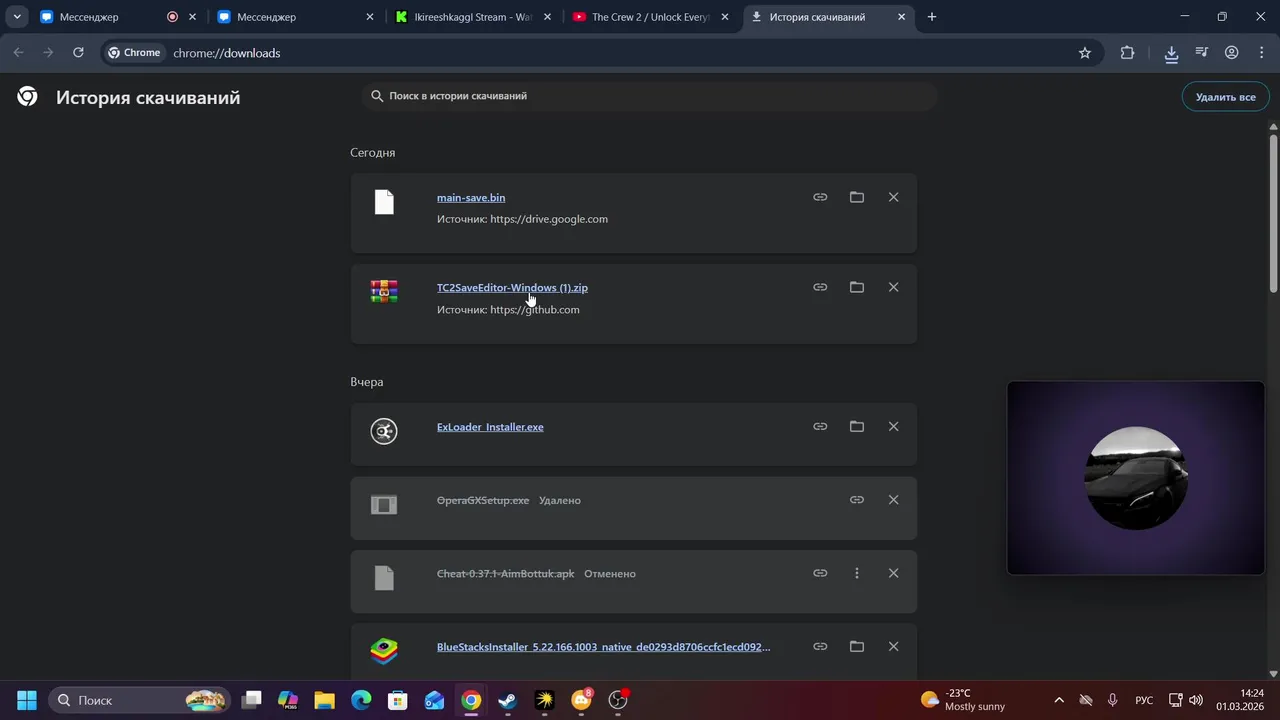Open Chrome profile icon
This screenshot has height=720, width=1280.
pyautogui.click(x=1232, y=53)
